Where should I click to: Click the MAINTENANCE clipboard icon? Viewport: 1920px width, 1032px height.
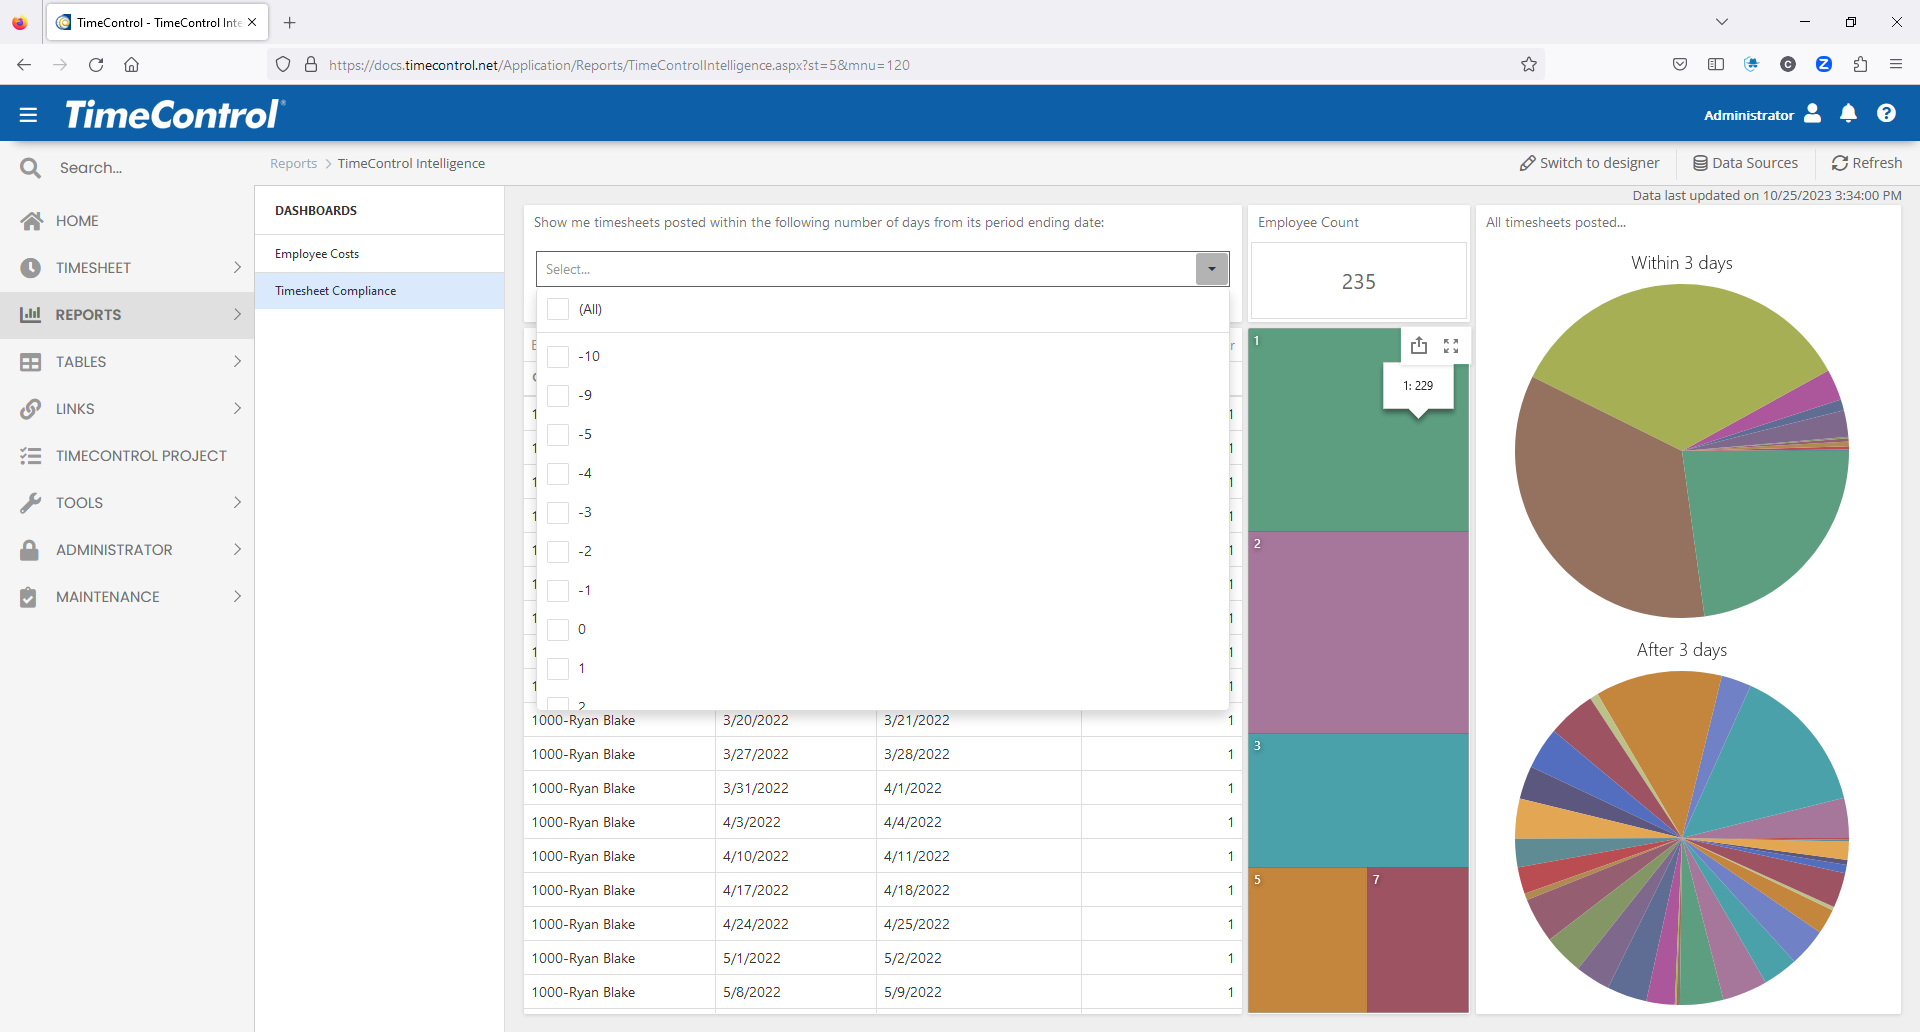(29, 597)
